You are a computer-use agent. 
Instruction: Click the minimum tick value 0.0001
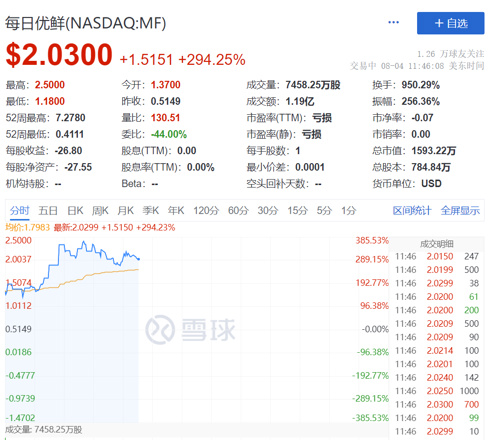click(x=310, y=167)
